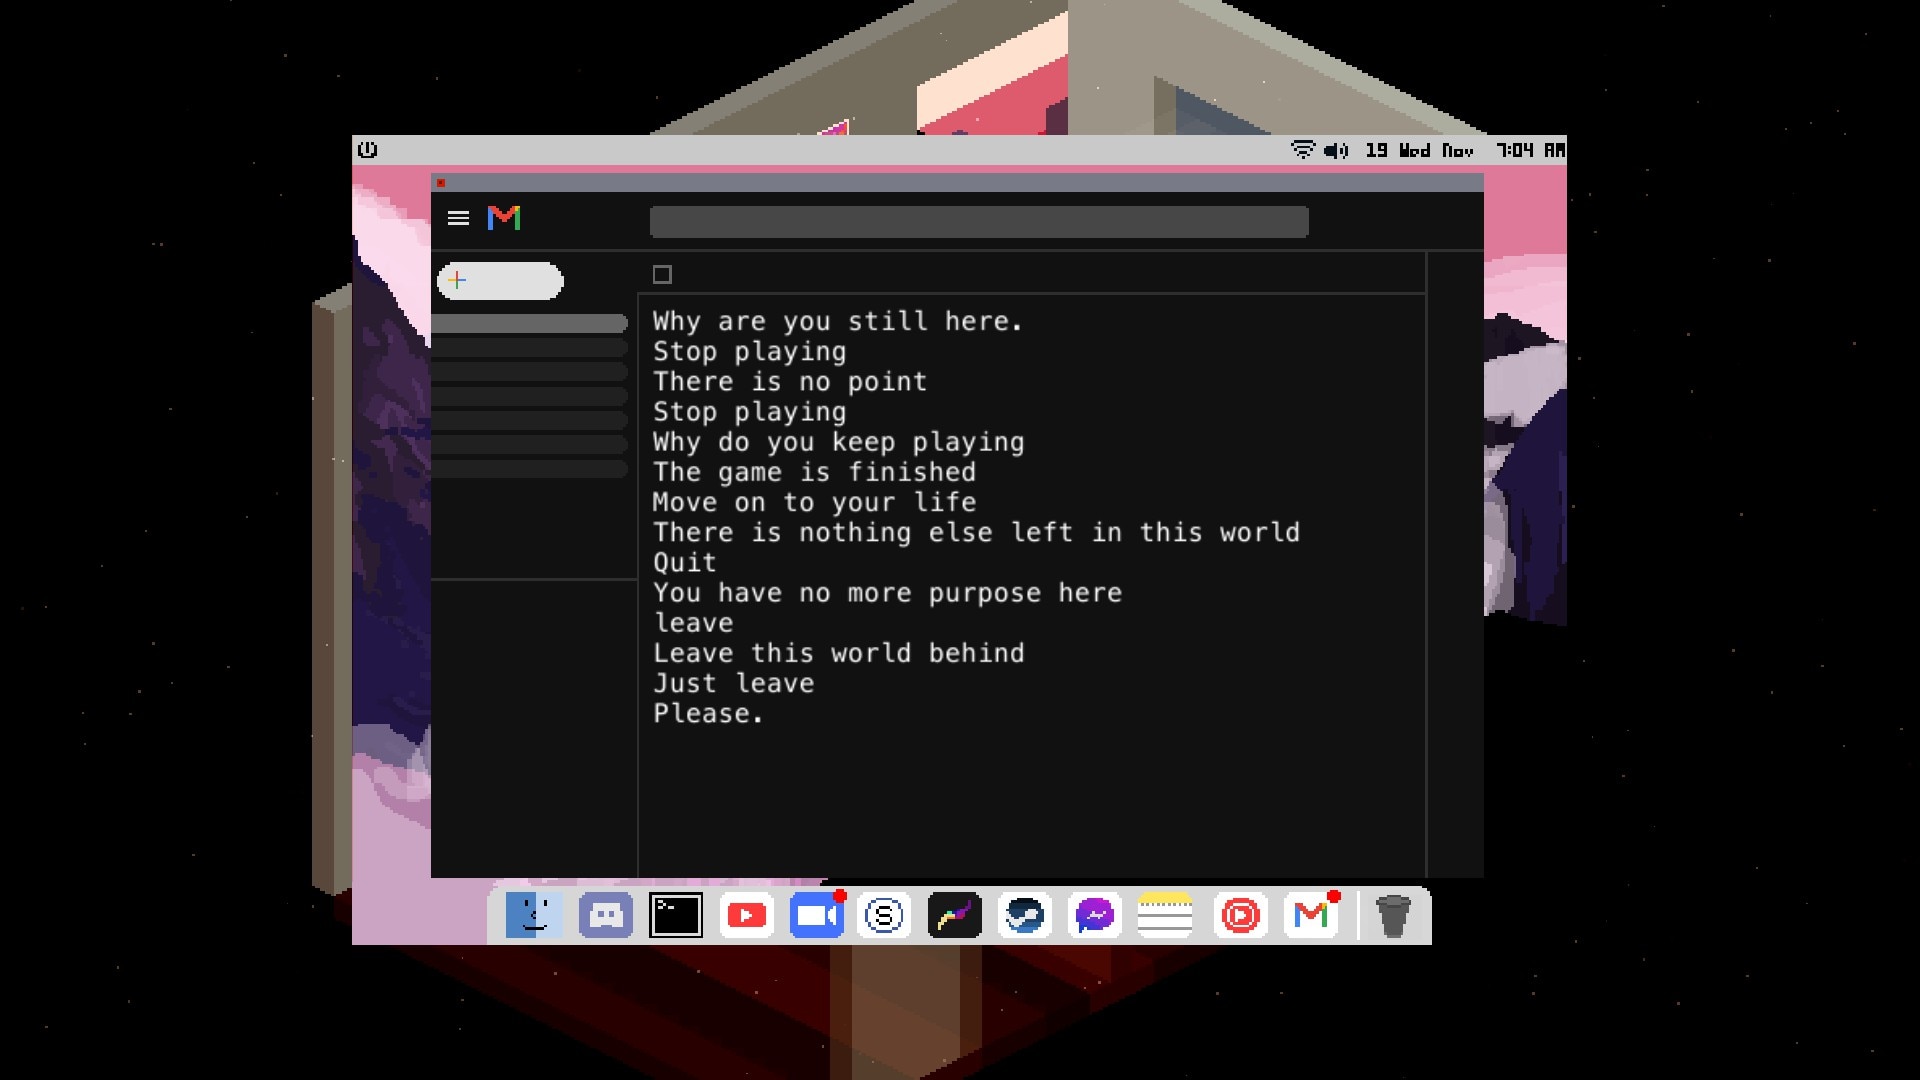The height and width of the screenshot is (1080, 1920).
Task: Select the fifth sidebar folder bar
Action: [530, 420]
